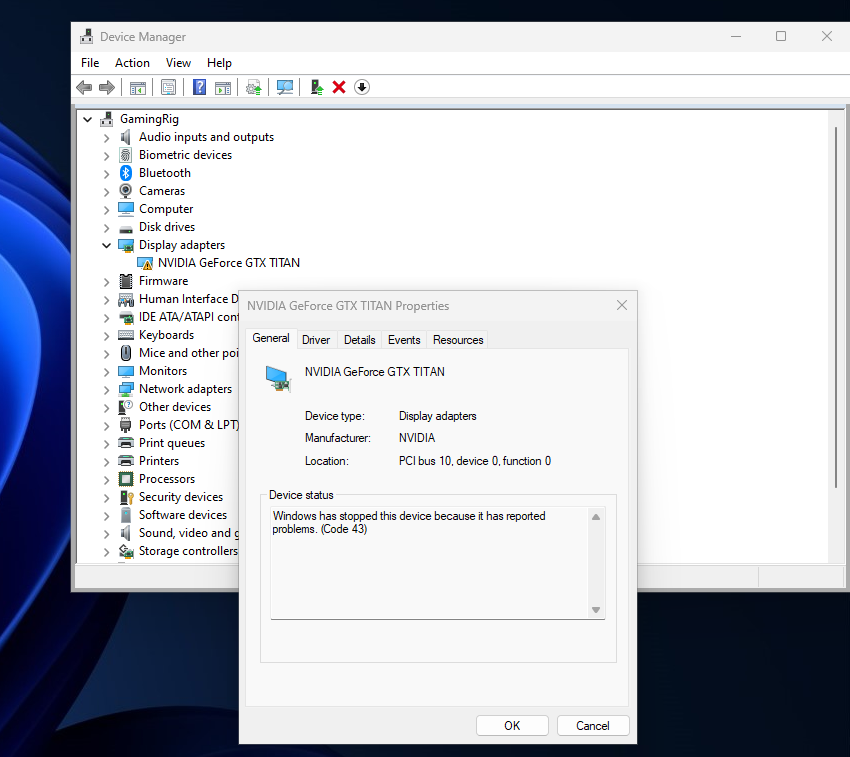Click the Print queues printer icon

coord(126,443)
